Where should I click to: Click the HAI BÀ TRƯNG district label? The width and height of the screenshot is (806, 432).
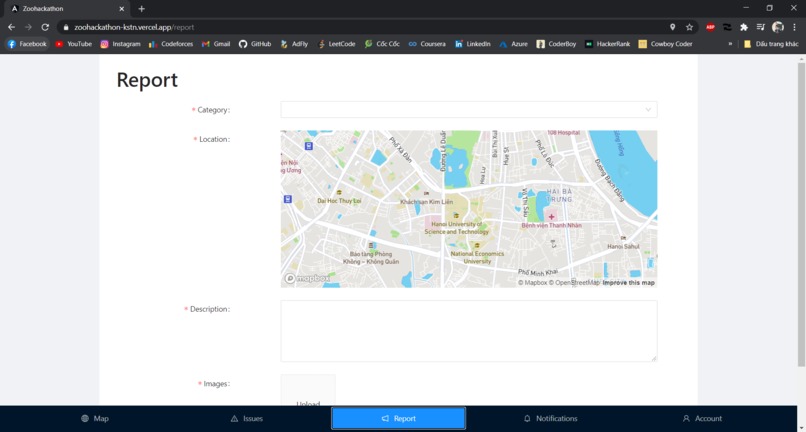pos(559,195)
